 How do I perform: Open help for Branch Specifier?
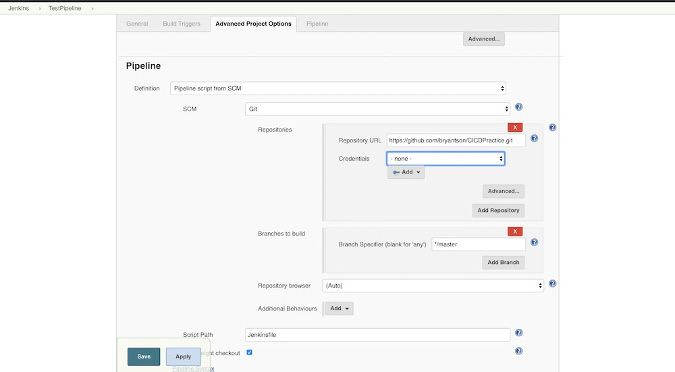pos(534,242)
